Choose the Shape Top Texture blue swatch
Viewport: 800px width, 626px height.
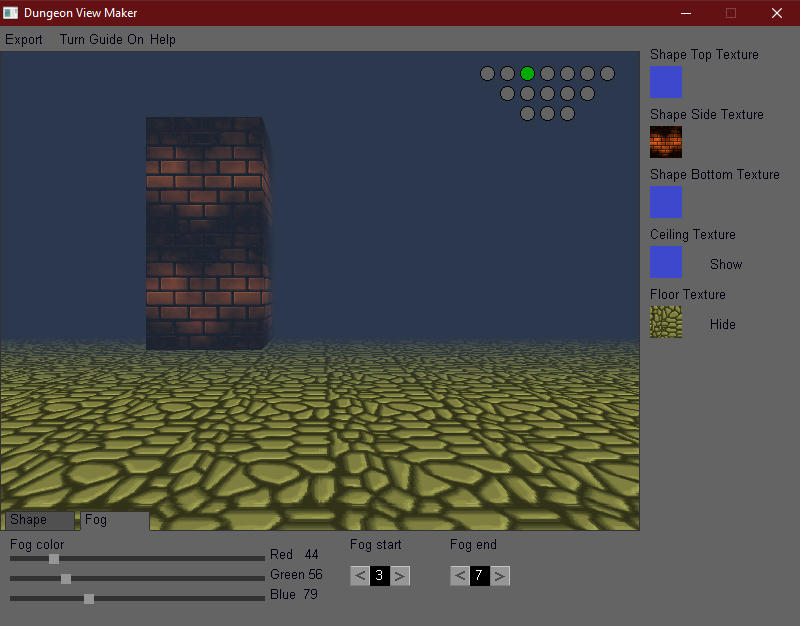coord(666,82)
